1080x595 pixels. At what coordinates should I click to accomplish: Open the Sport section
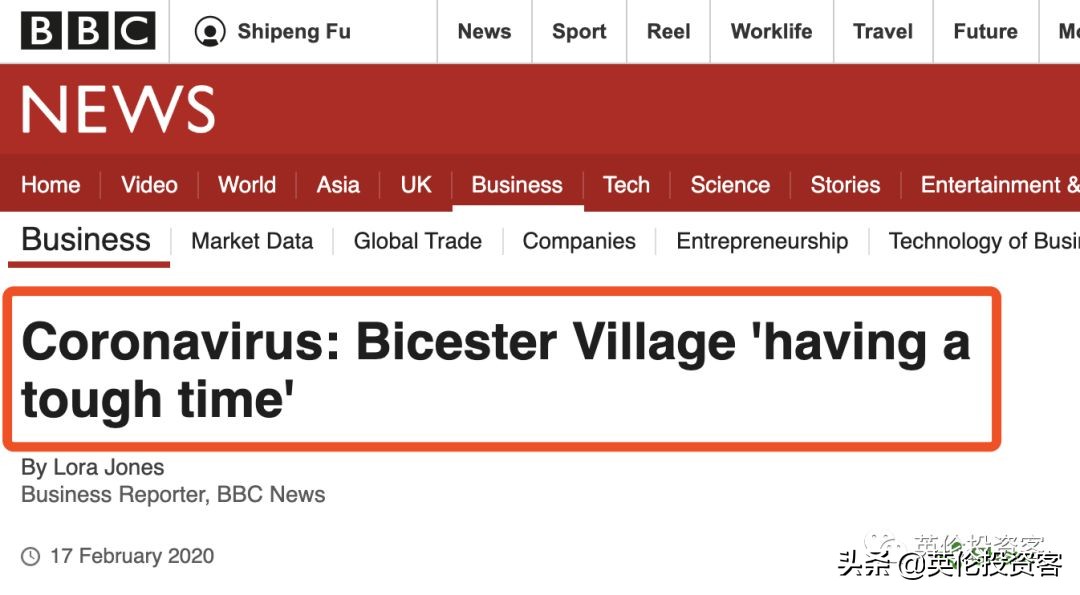pyautogui.click(x=578, y=31)
